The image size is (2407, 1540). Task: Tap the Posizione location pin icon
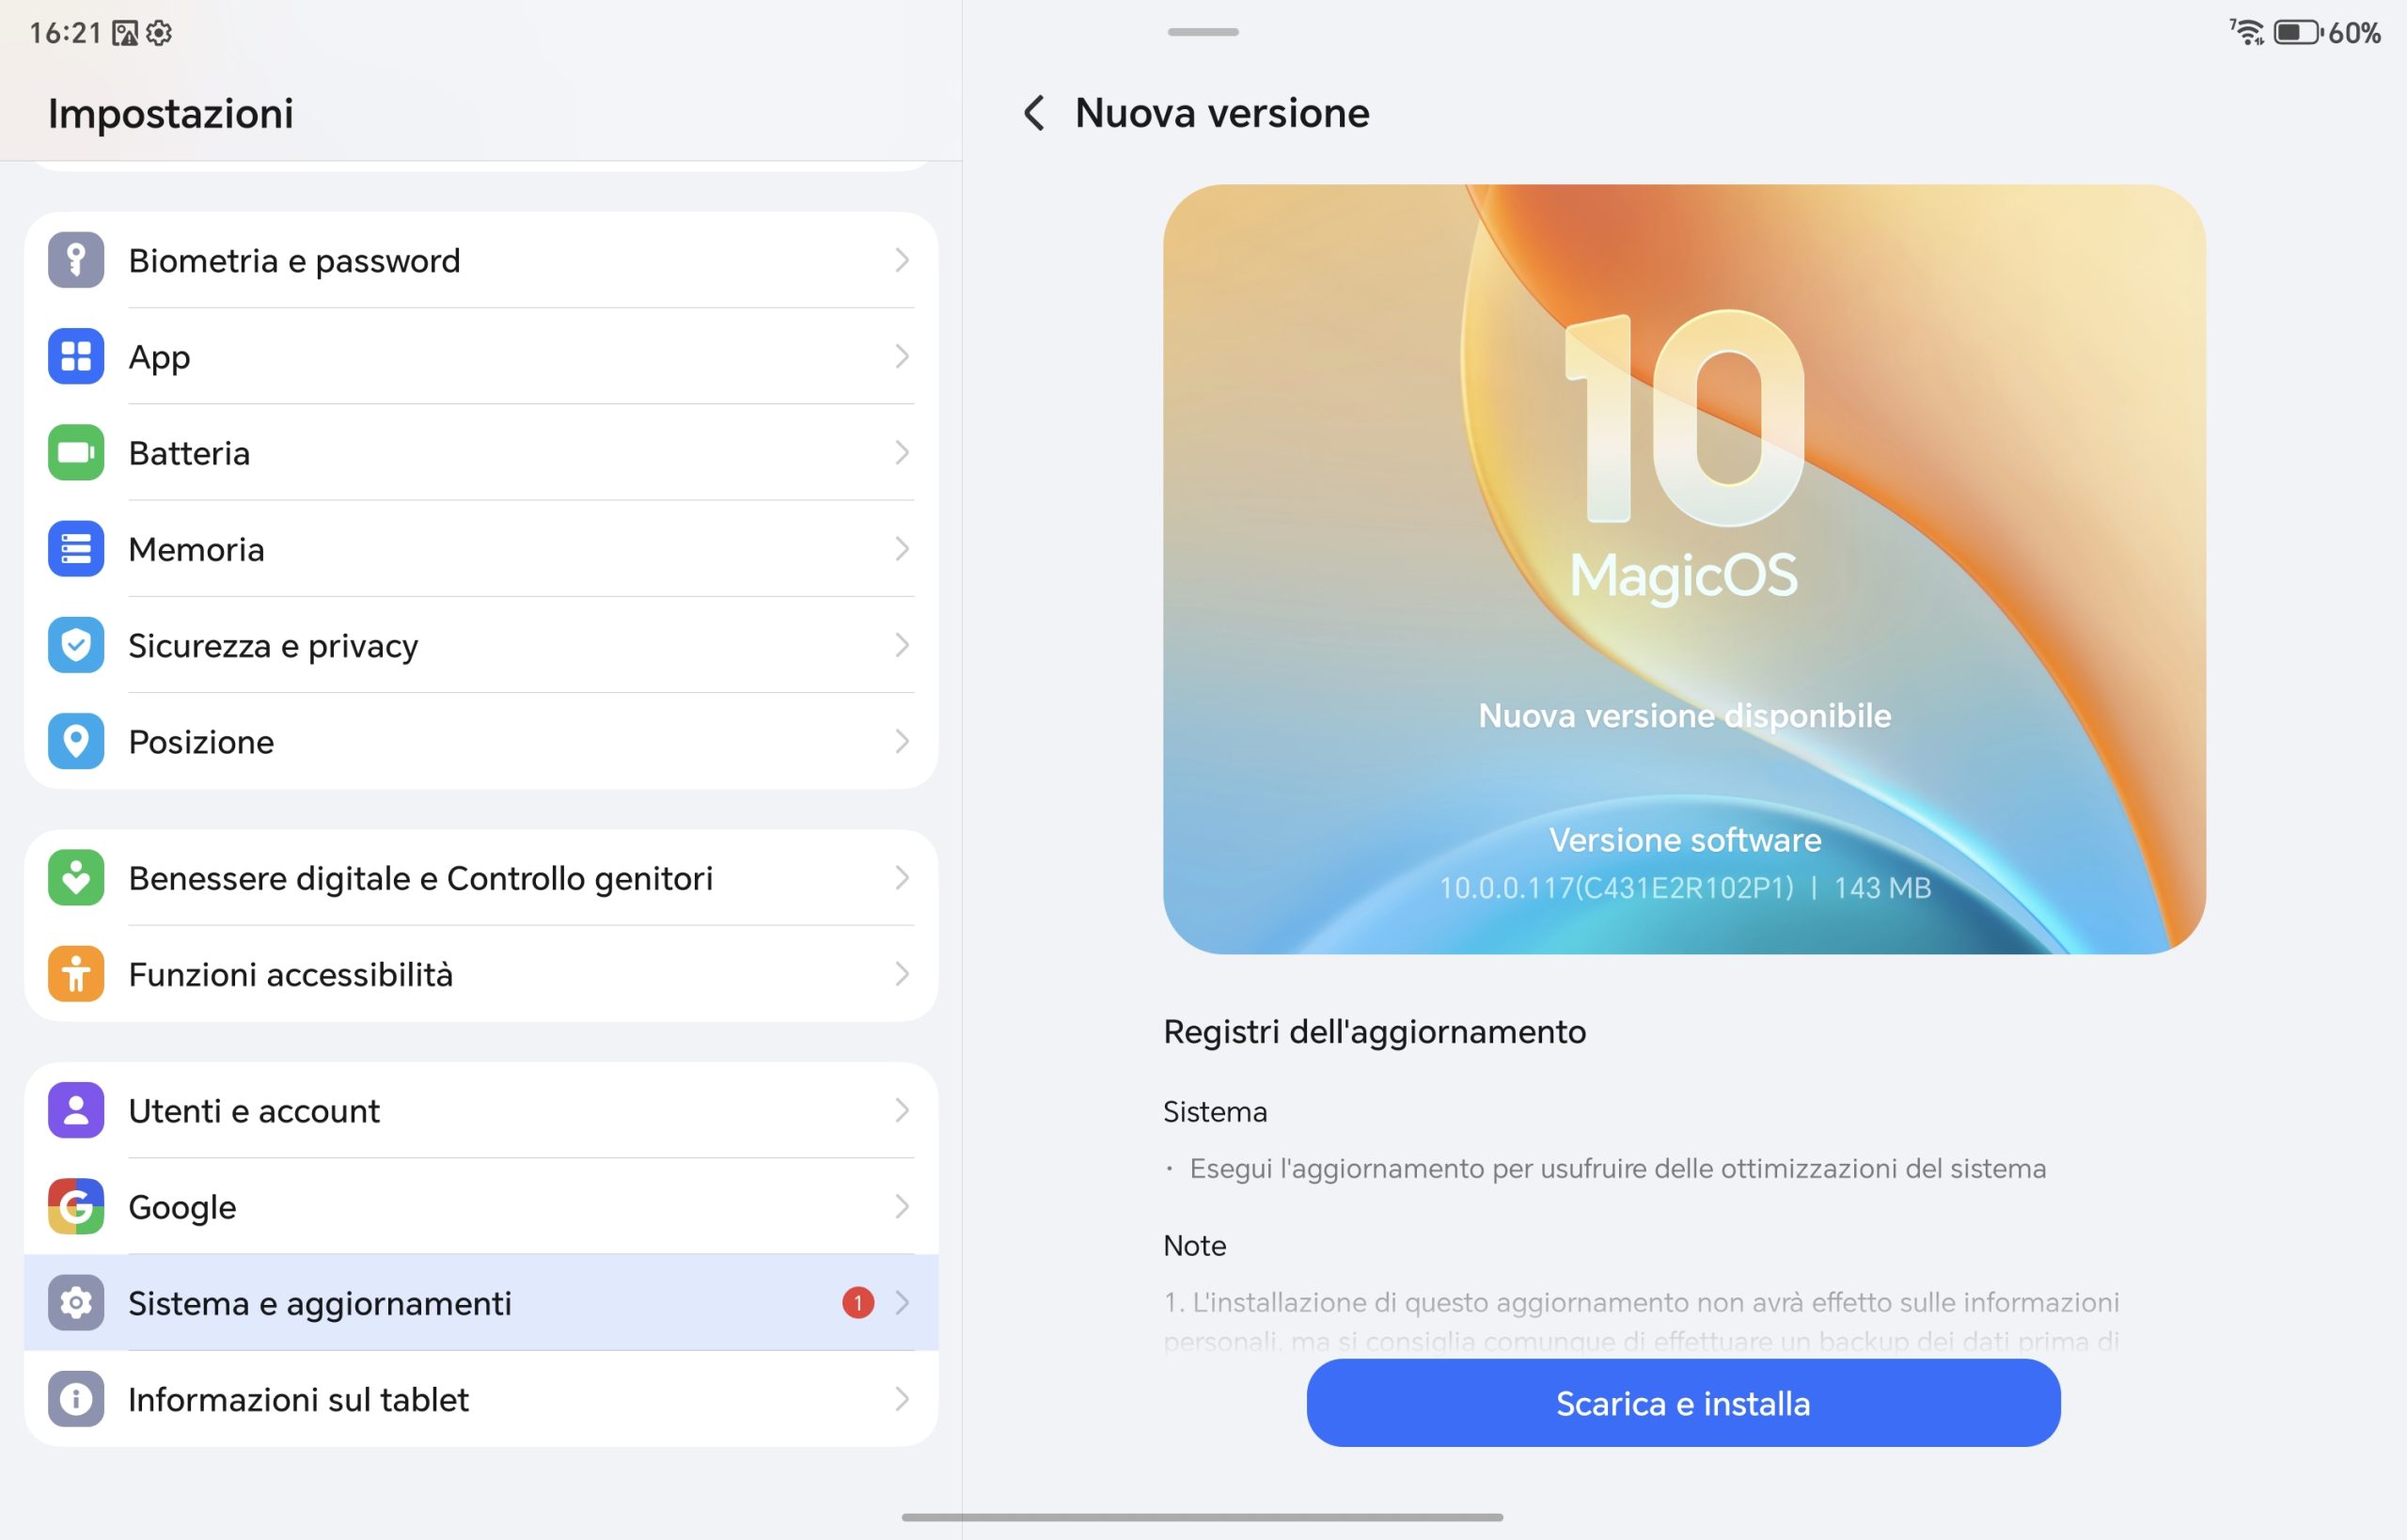pyautogui.click(x=76, y=741)
